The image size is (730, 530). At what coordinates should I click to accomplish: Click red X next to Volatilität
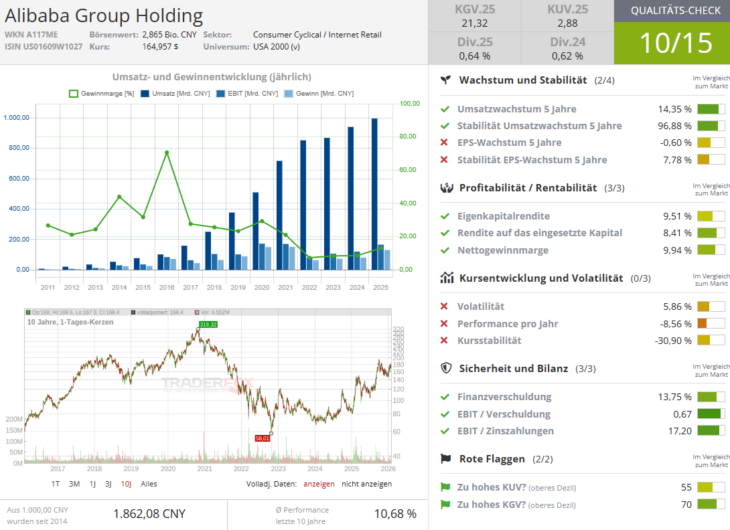click(445, 306)
